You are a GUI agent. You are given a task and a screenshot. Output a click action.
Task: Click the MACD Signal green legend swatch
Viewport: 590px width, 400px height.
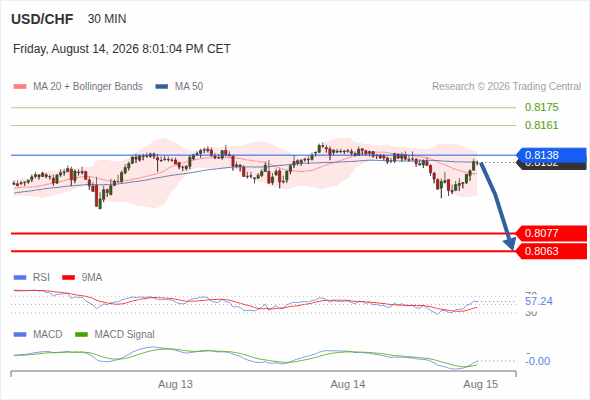click(x=81, y=335)
